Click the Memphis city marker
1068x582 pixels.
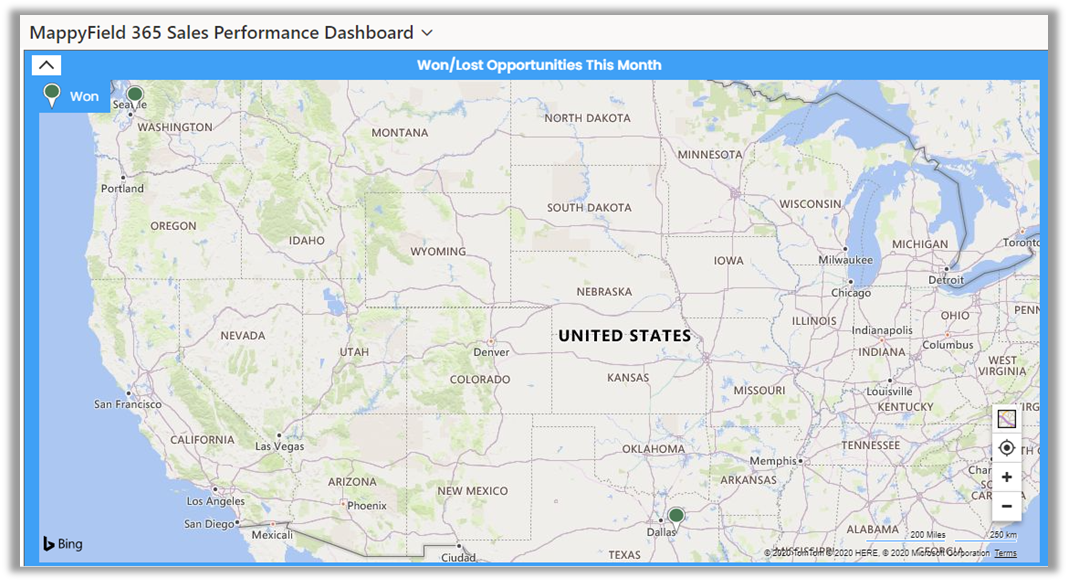point(801,461)
